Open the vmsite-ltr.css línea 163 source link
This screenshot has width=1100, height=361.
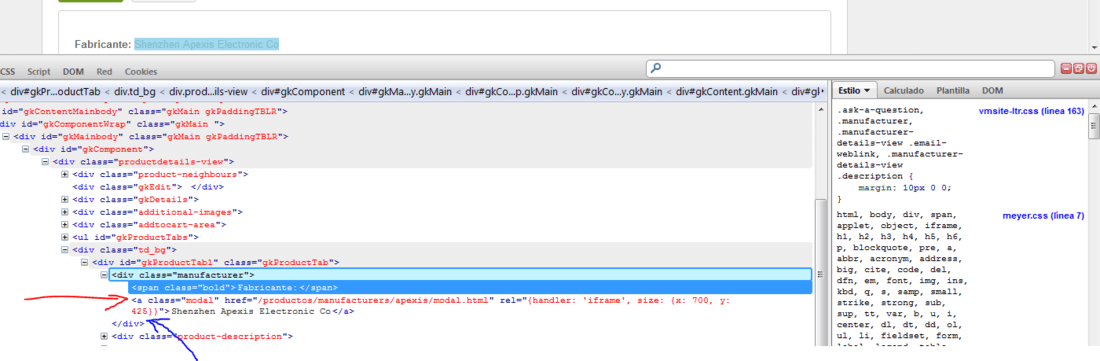tap(1031, 111)
